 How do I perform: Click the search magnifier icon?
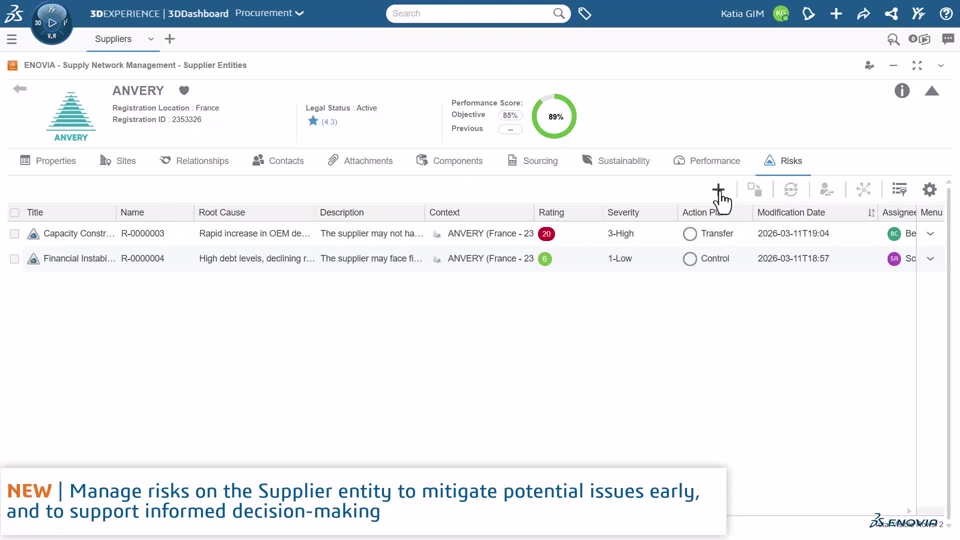(x=558, y=13)
